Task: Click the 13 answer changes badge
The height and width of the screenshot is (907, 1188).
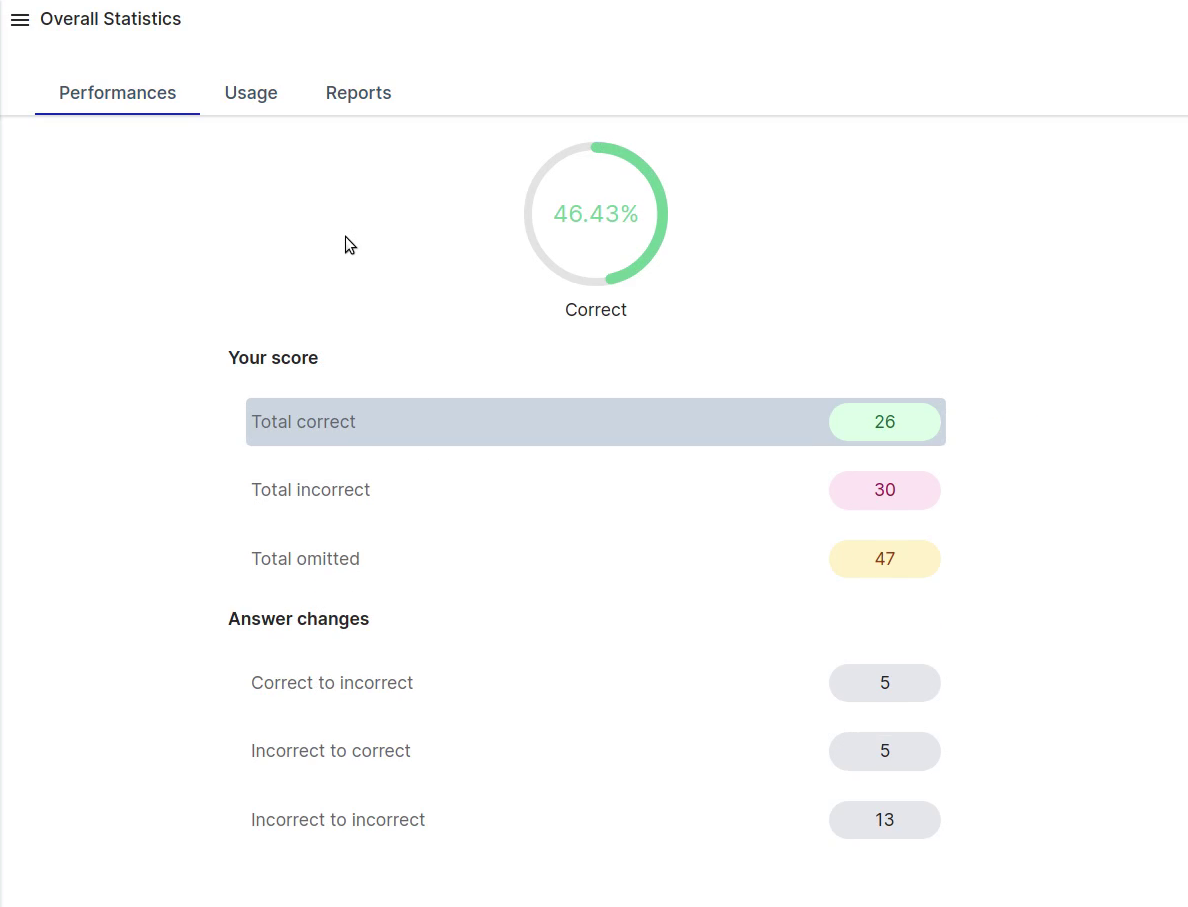Action: [884, 820]
